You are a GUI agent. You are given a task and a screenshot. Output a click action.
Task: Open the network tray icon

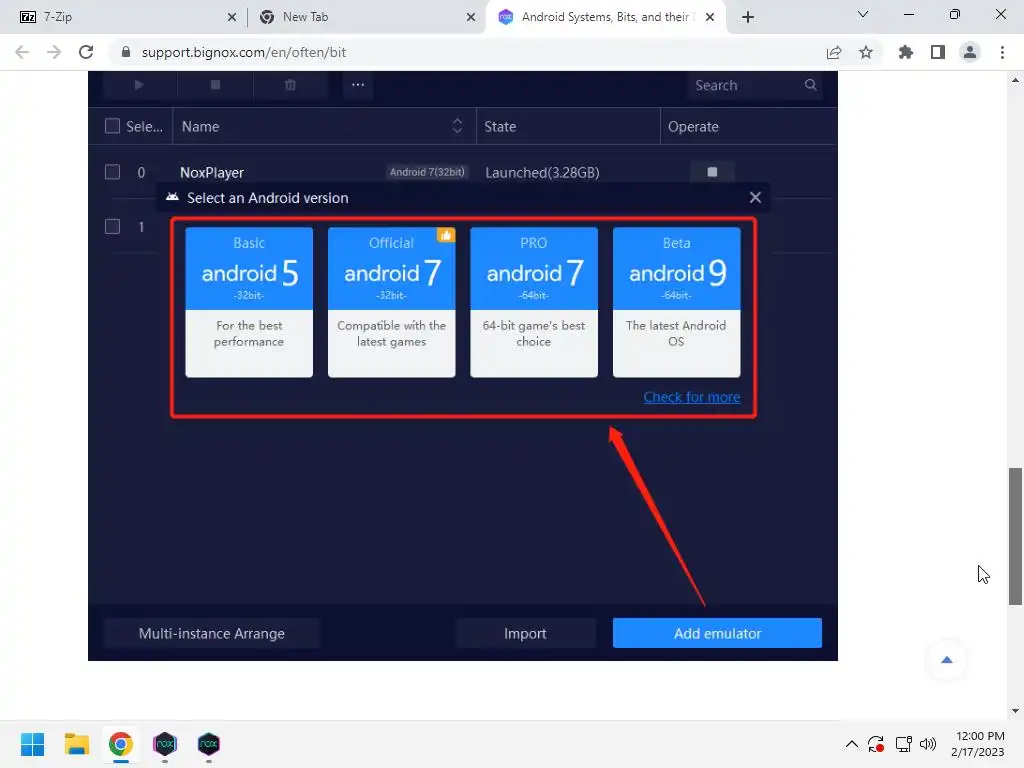903,744
